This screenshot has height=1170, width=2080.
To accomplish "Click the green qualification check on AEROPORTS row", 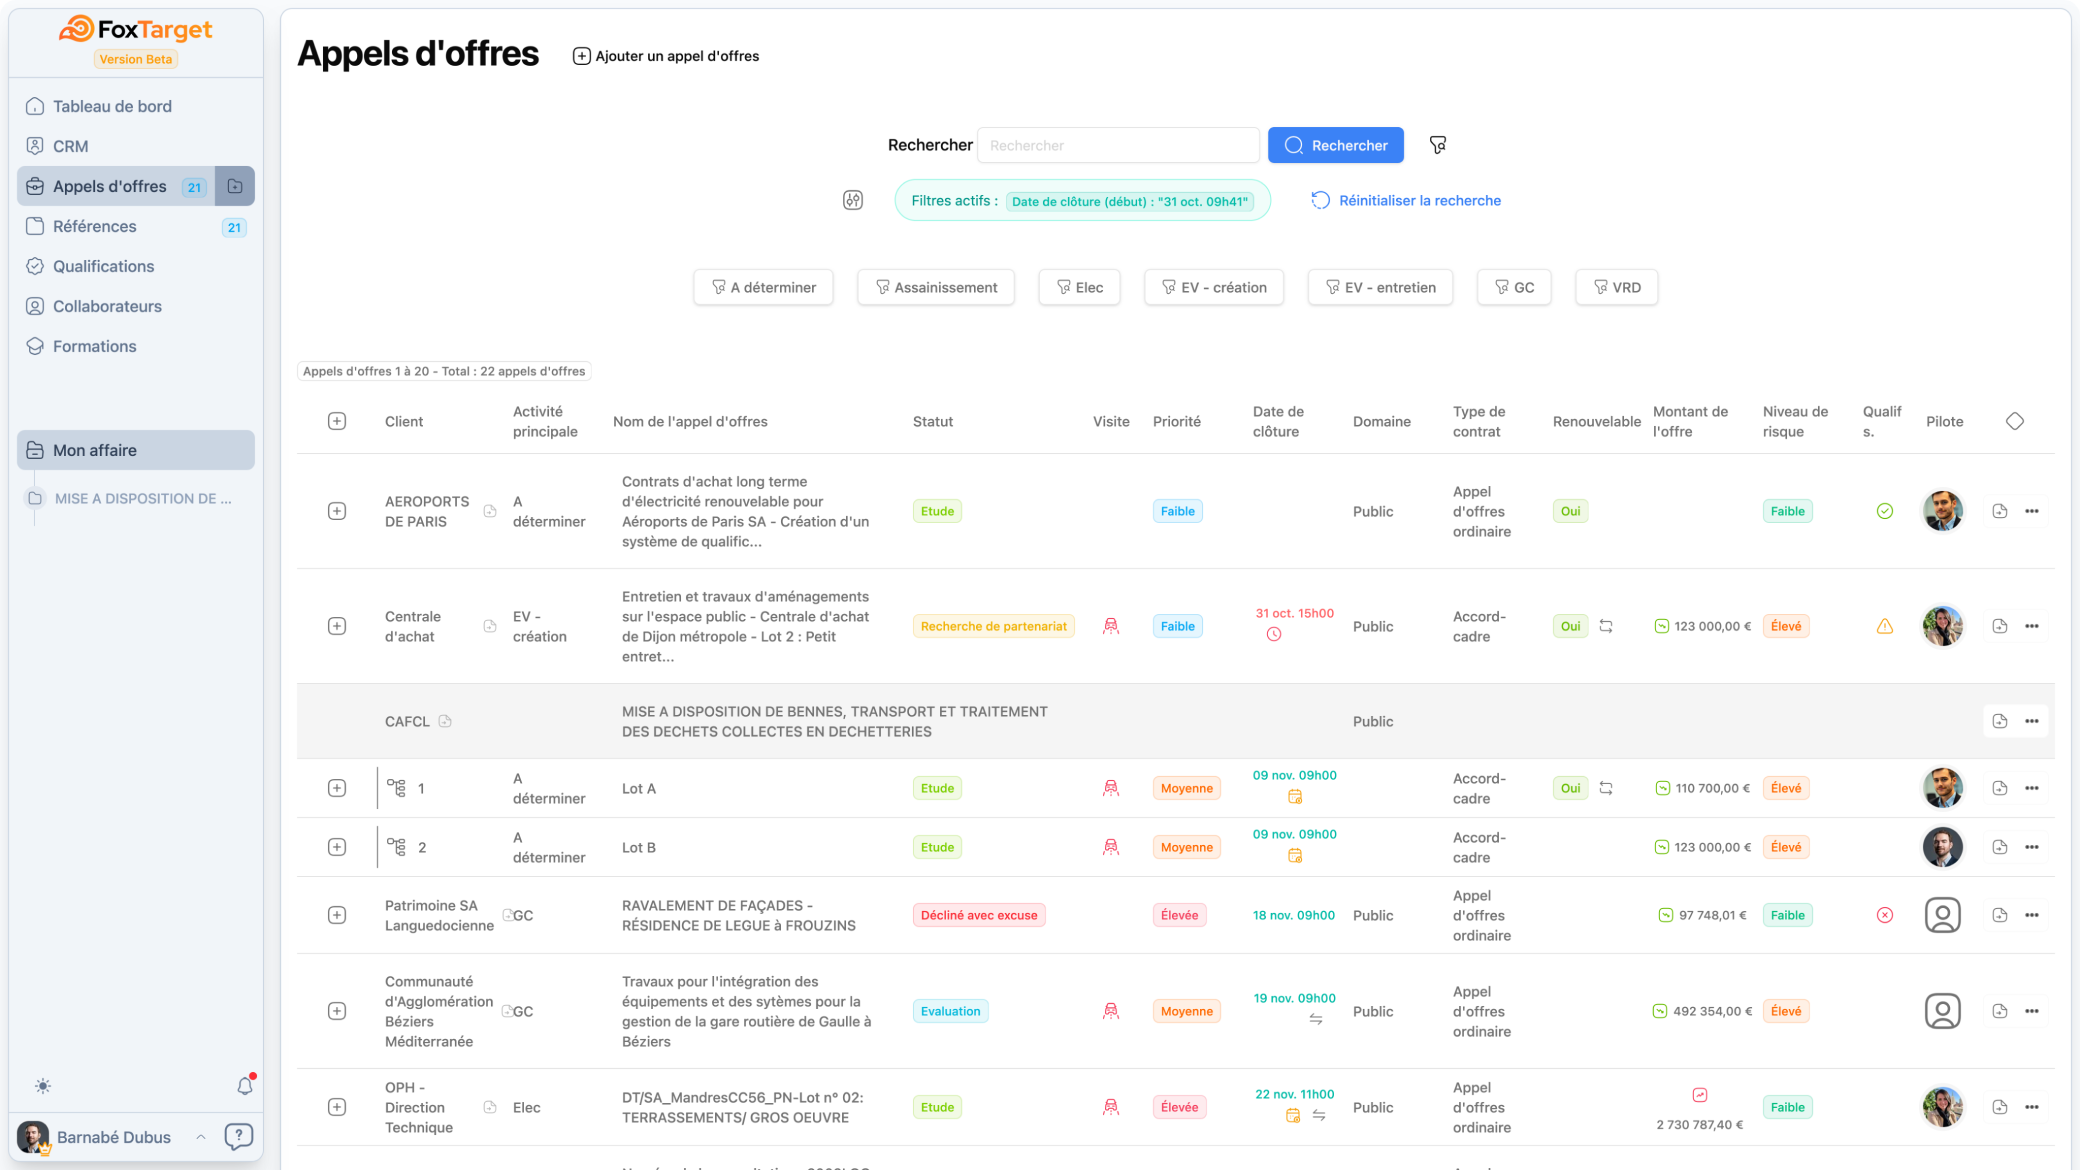I will point(1885,511).
